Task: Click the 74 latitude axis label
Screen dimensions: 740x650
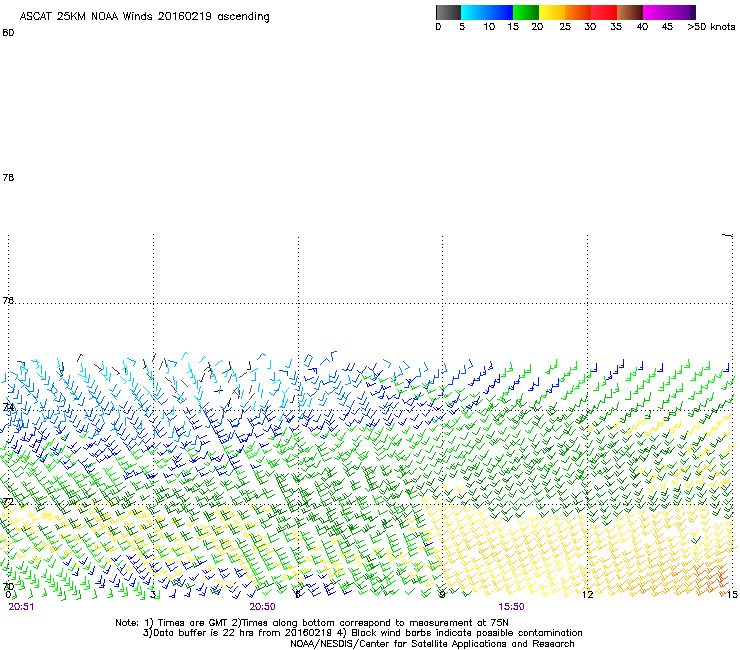Action: [x=8, y=407]
